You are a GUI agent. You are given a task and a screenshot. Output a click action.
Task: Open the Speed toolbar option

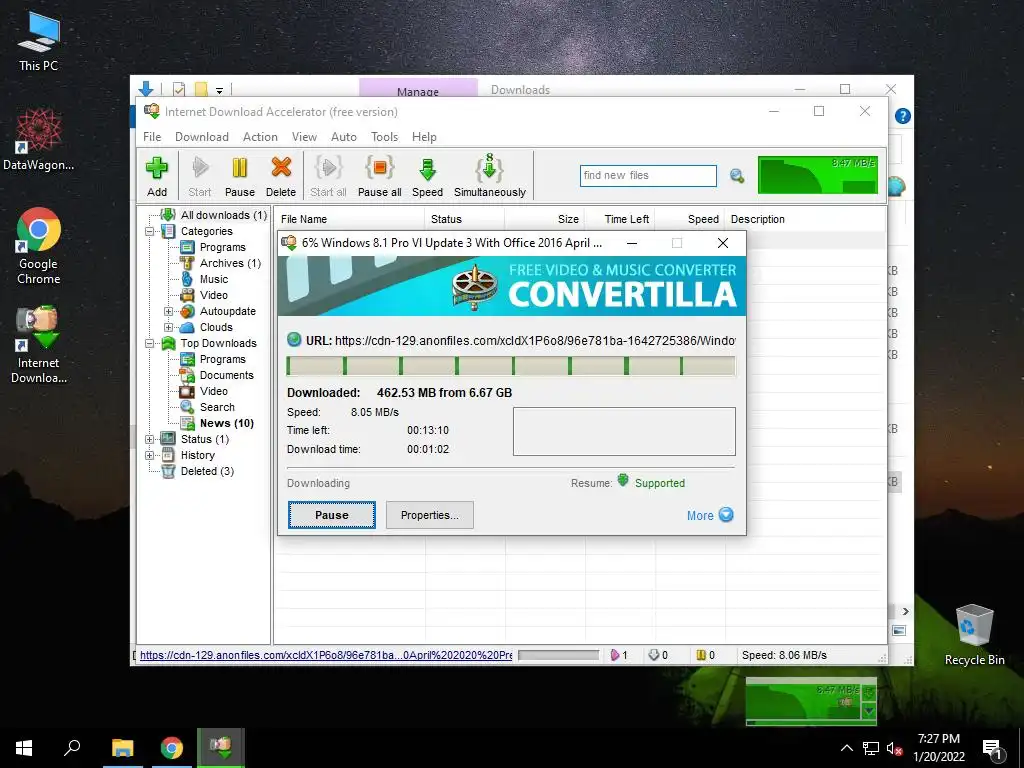427,176
